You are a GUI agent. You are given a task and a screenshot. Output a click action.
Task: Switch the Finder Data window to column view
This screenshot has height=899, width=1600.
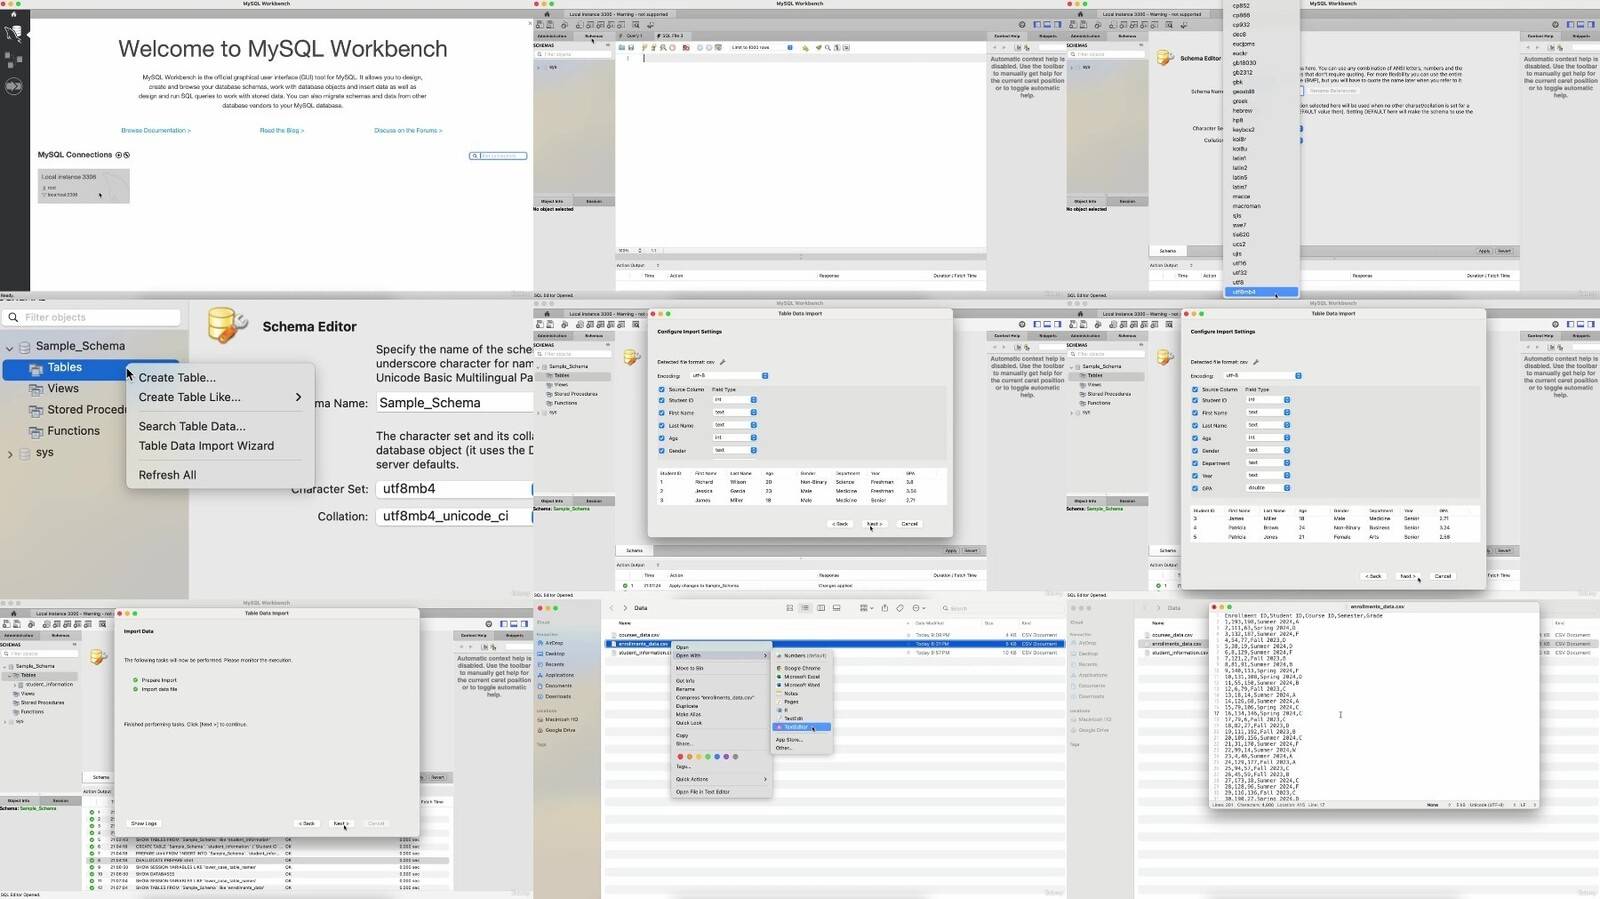point(821,608)
